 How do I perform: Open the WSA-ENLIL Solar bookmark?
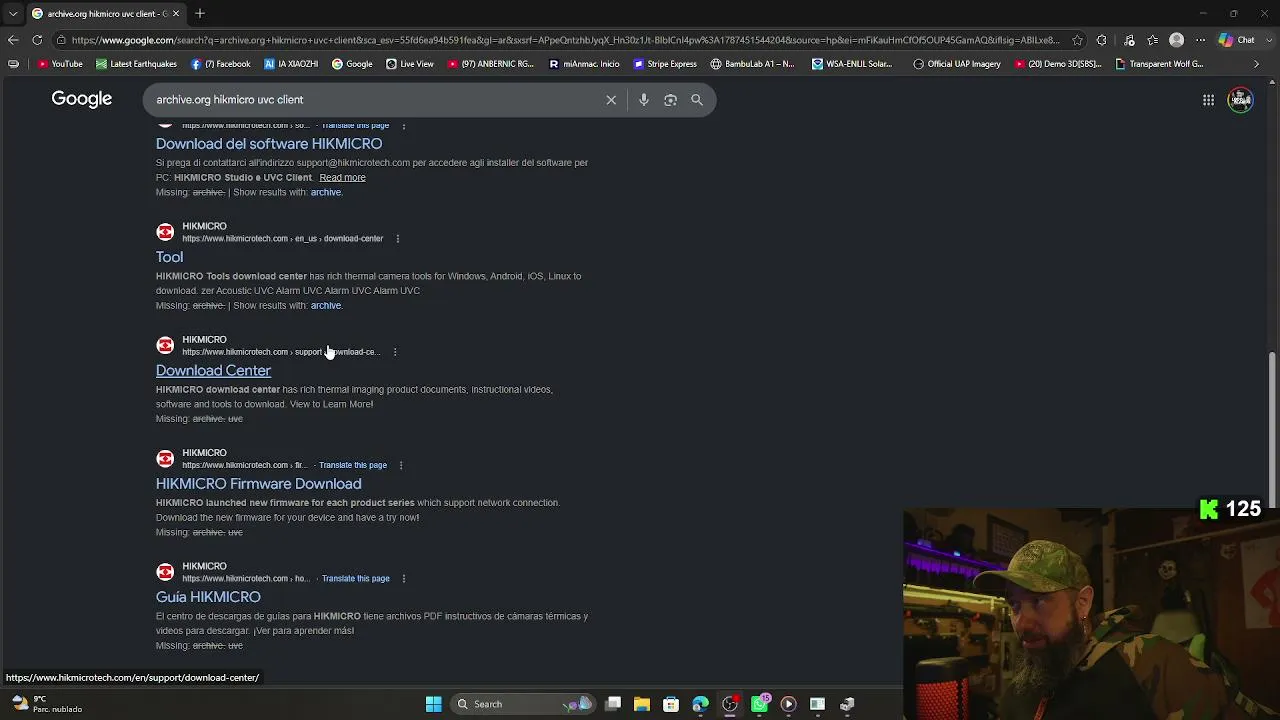click(852, 64)
